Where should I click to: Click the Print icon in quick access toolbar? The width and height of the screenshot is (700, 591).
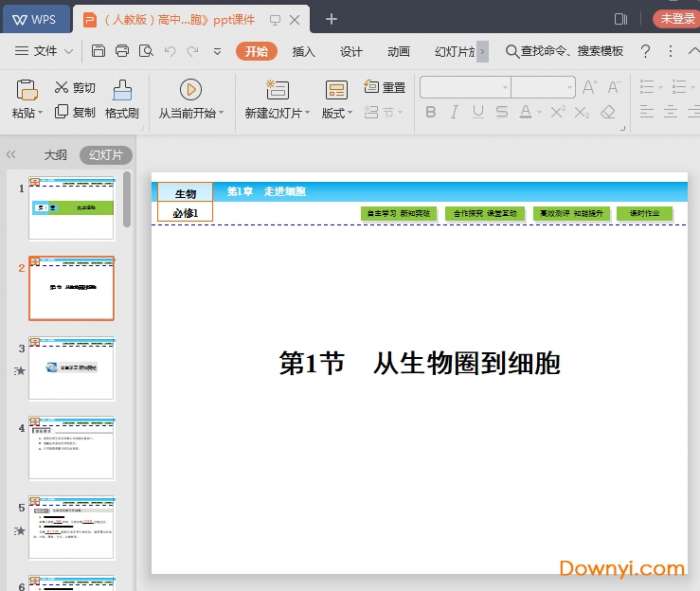[x=122, y=51]
